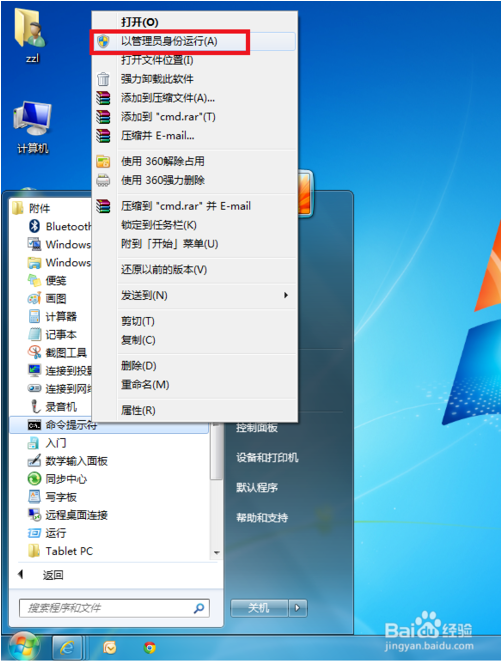Click the Chrome icon in the taskbar

[149, 648]
